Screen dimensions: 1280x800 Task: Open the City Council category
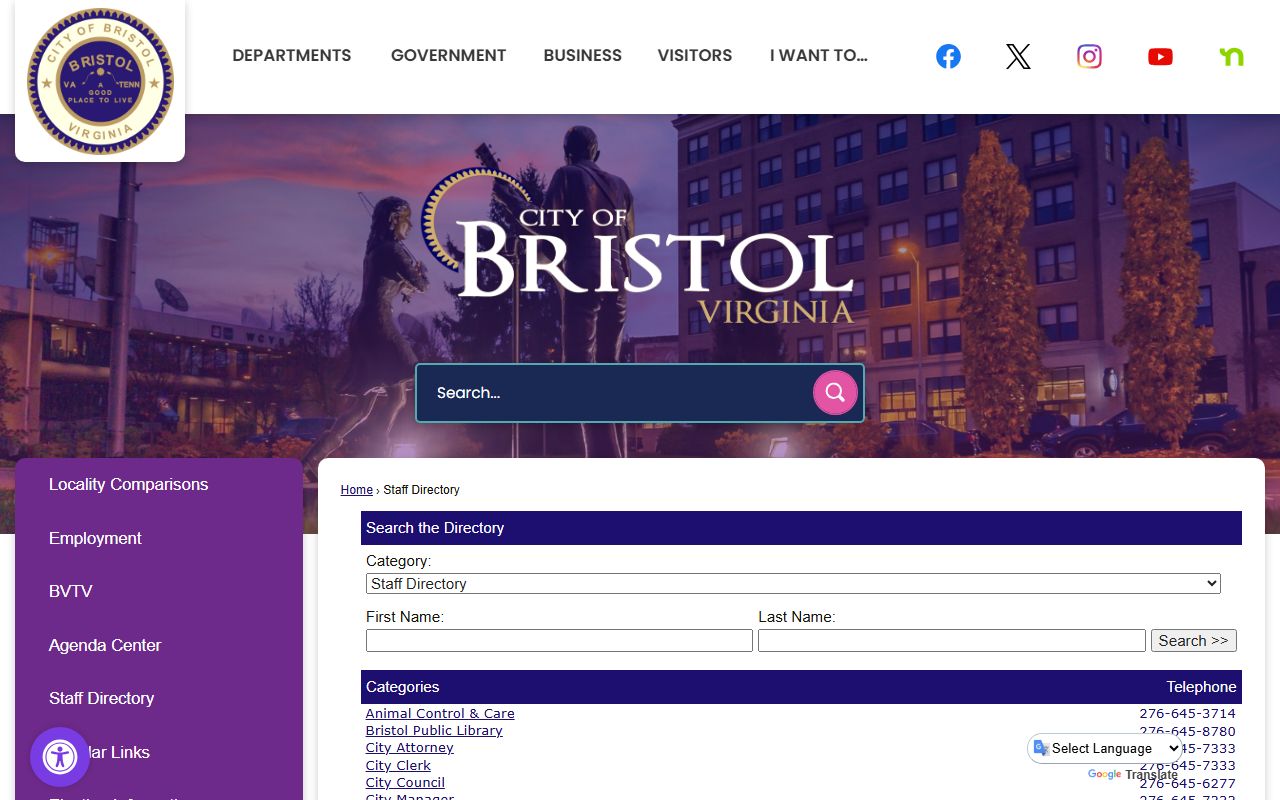click(x=405, y=783)
